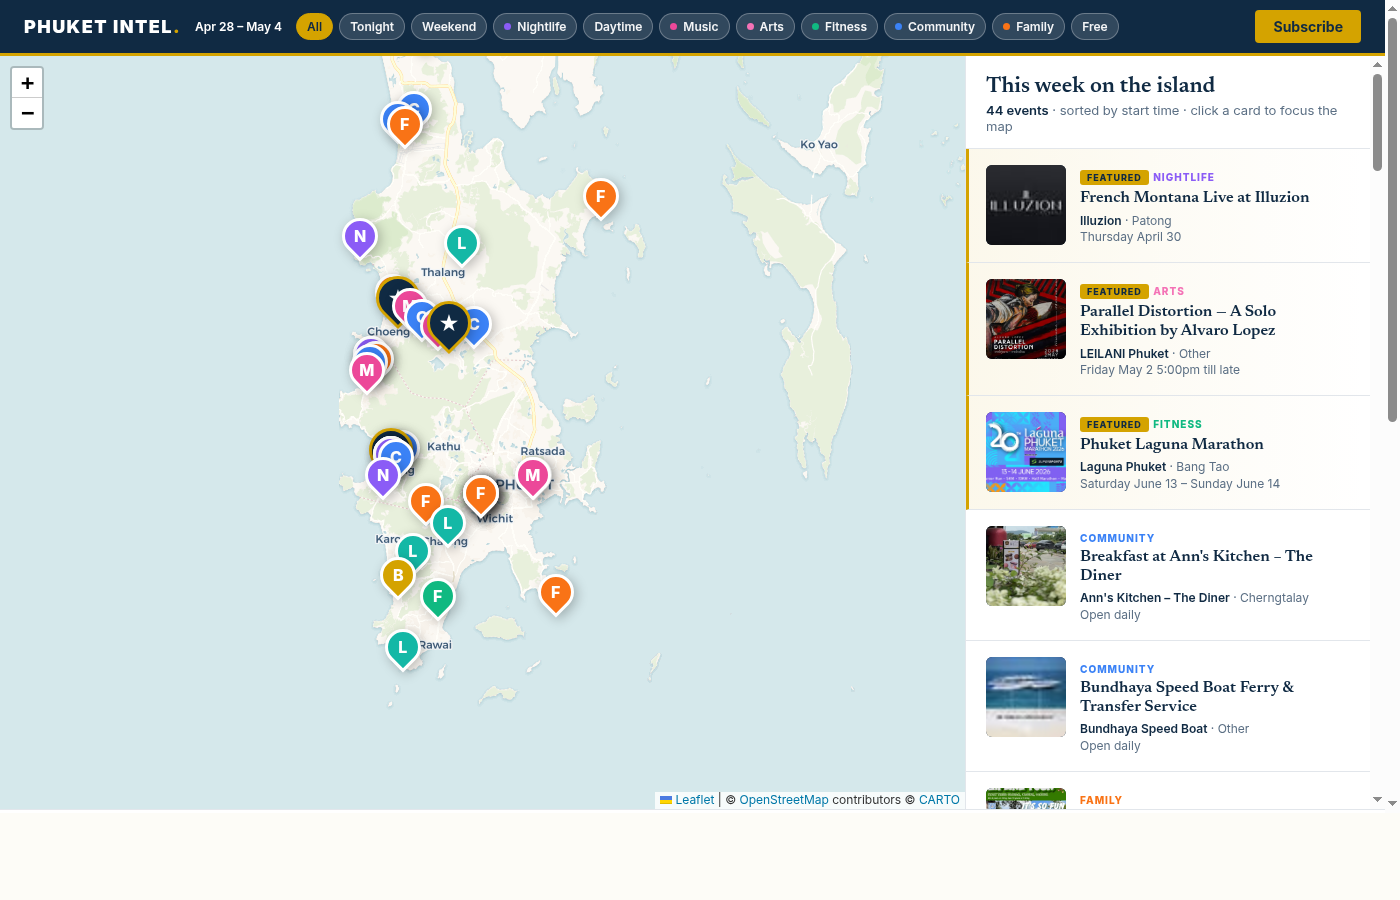Viewport: 1400px width, 900px height.
Task: Click the Saturday June 13 – Sunday June 14 text
Action: click(x=1180, y=484)
